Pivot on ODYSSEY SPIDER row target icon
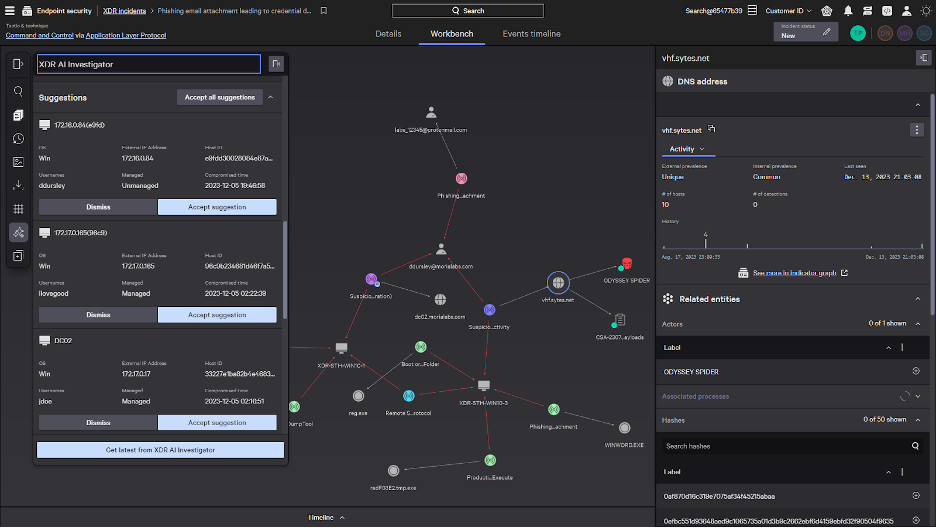The height and width of the screenshot is (528, 936). (916, 371)
